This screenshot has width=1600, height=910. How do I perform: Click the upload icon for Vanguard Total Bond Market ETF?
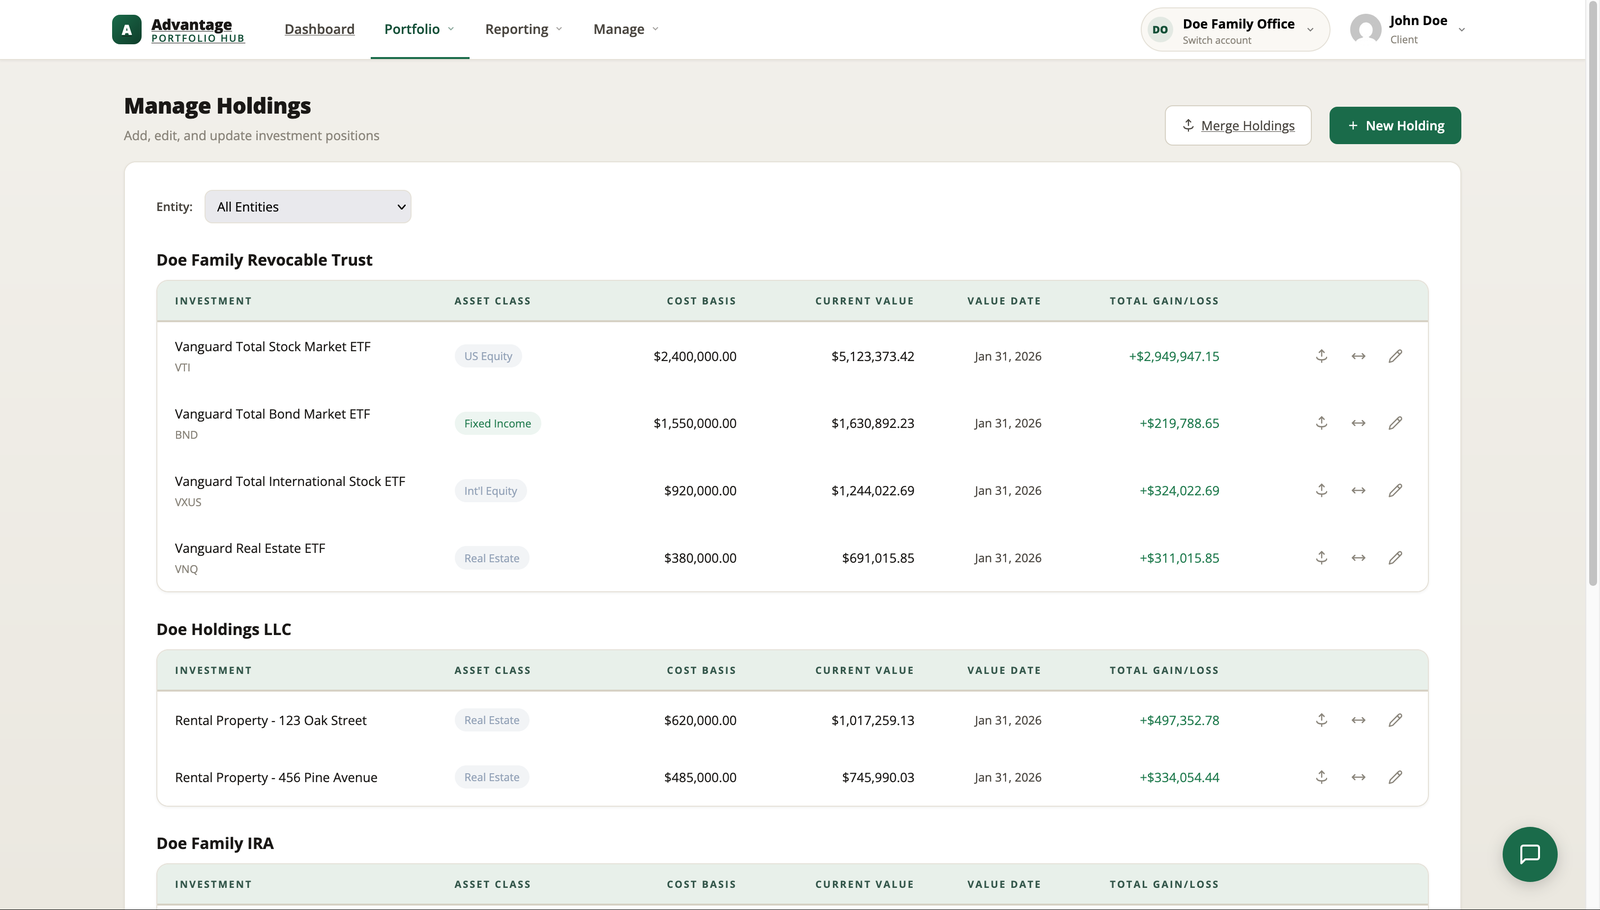point(1321,423)
